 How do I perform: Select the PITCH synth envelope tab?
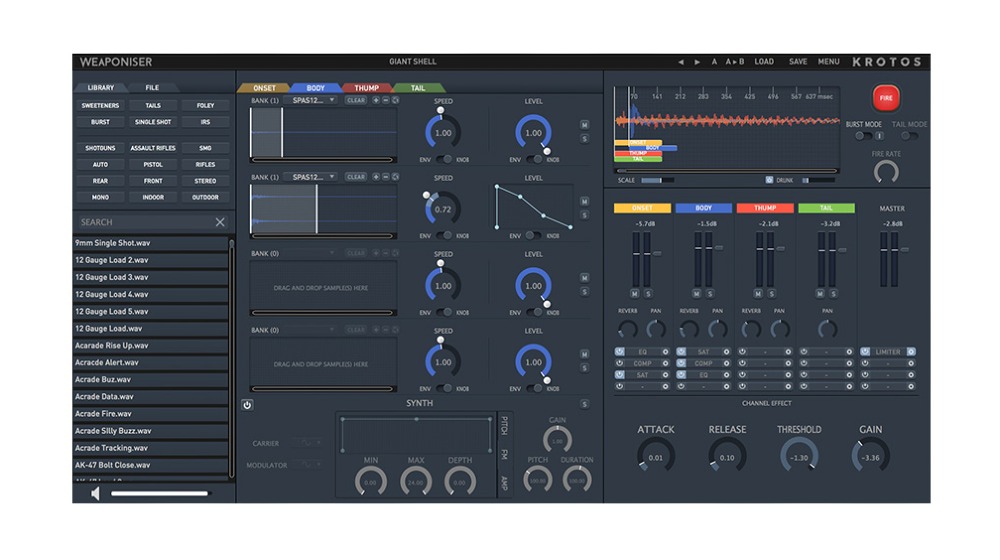coord(504,425)
